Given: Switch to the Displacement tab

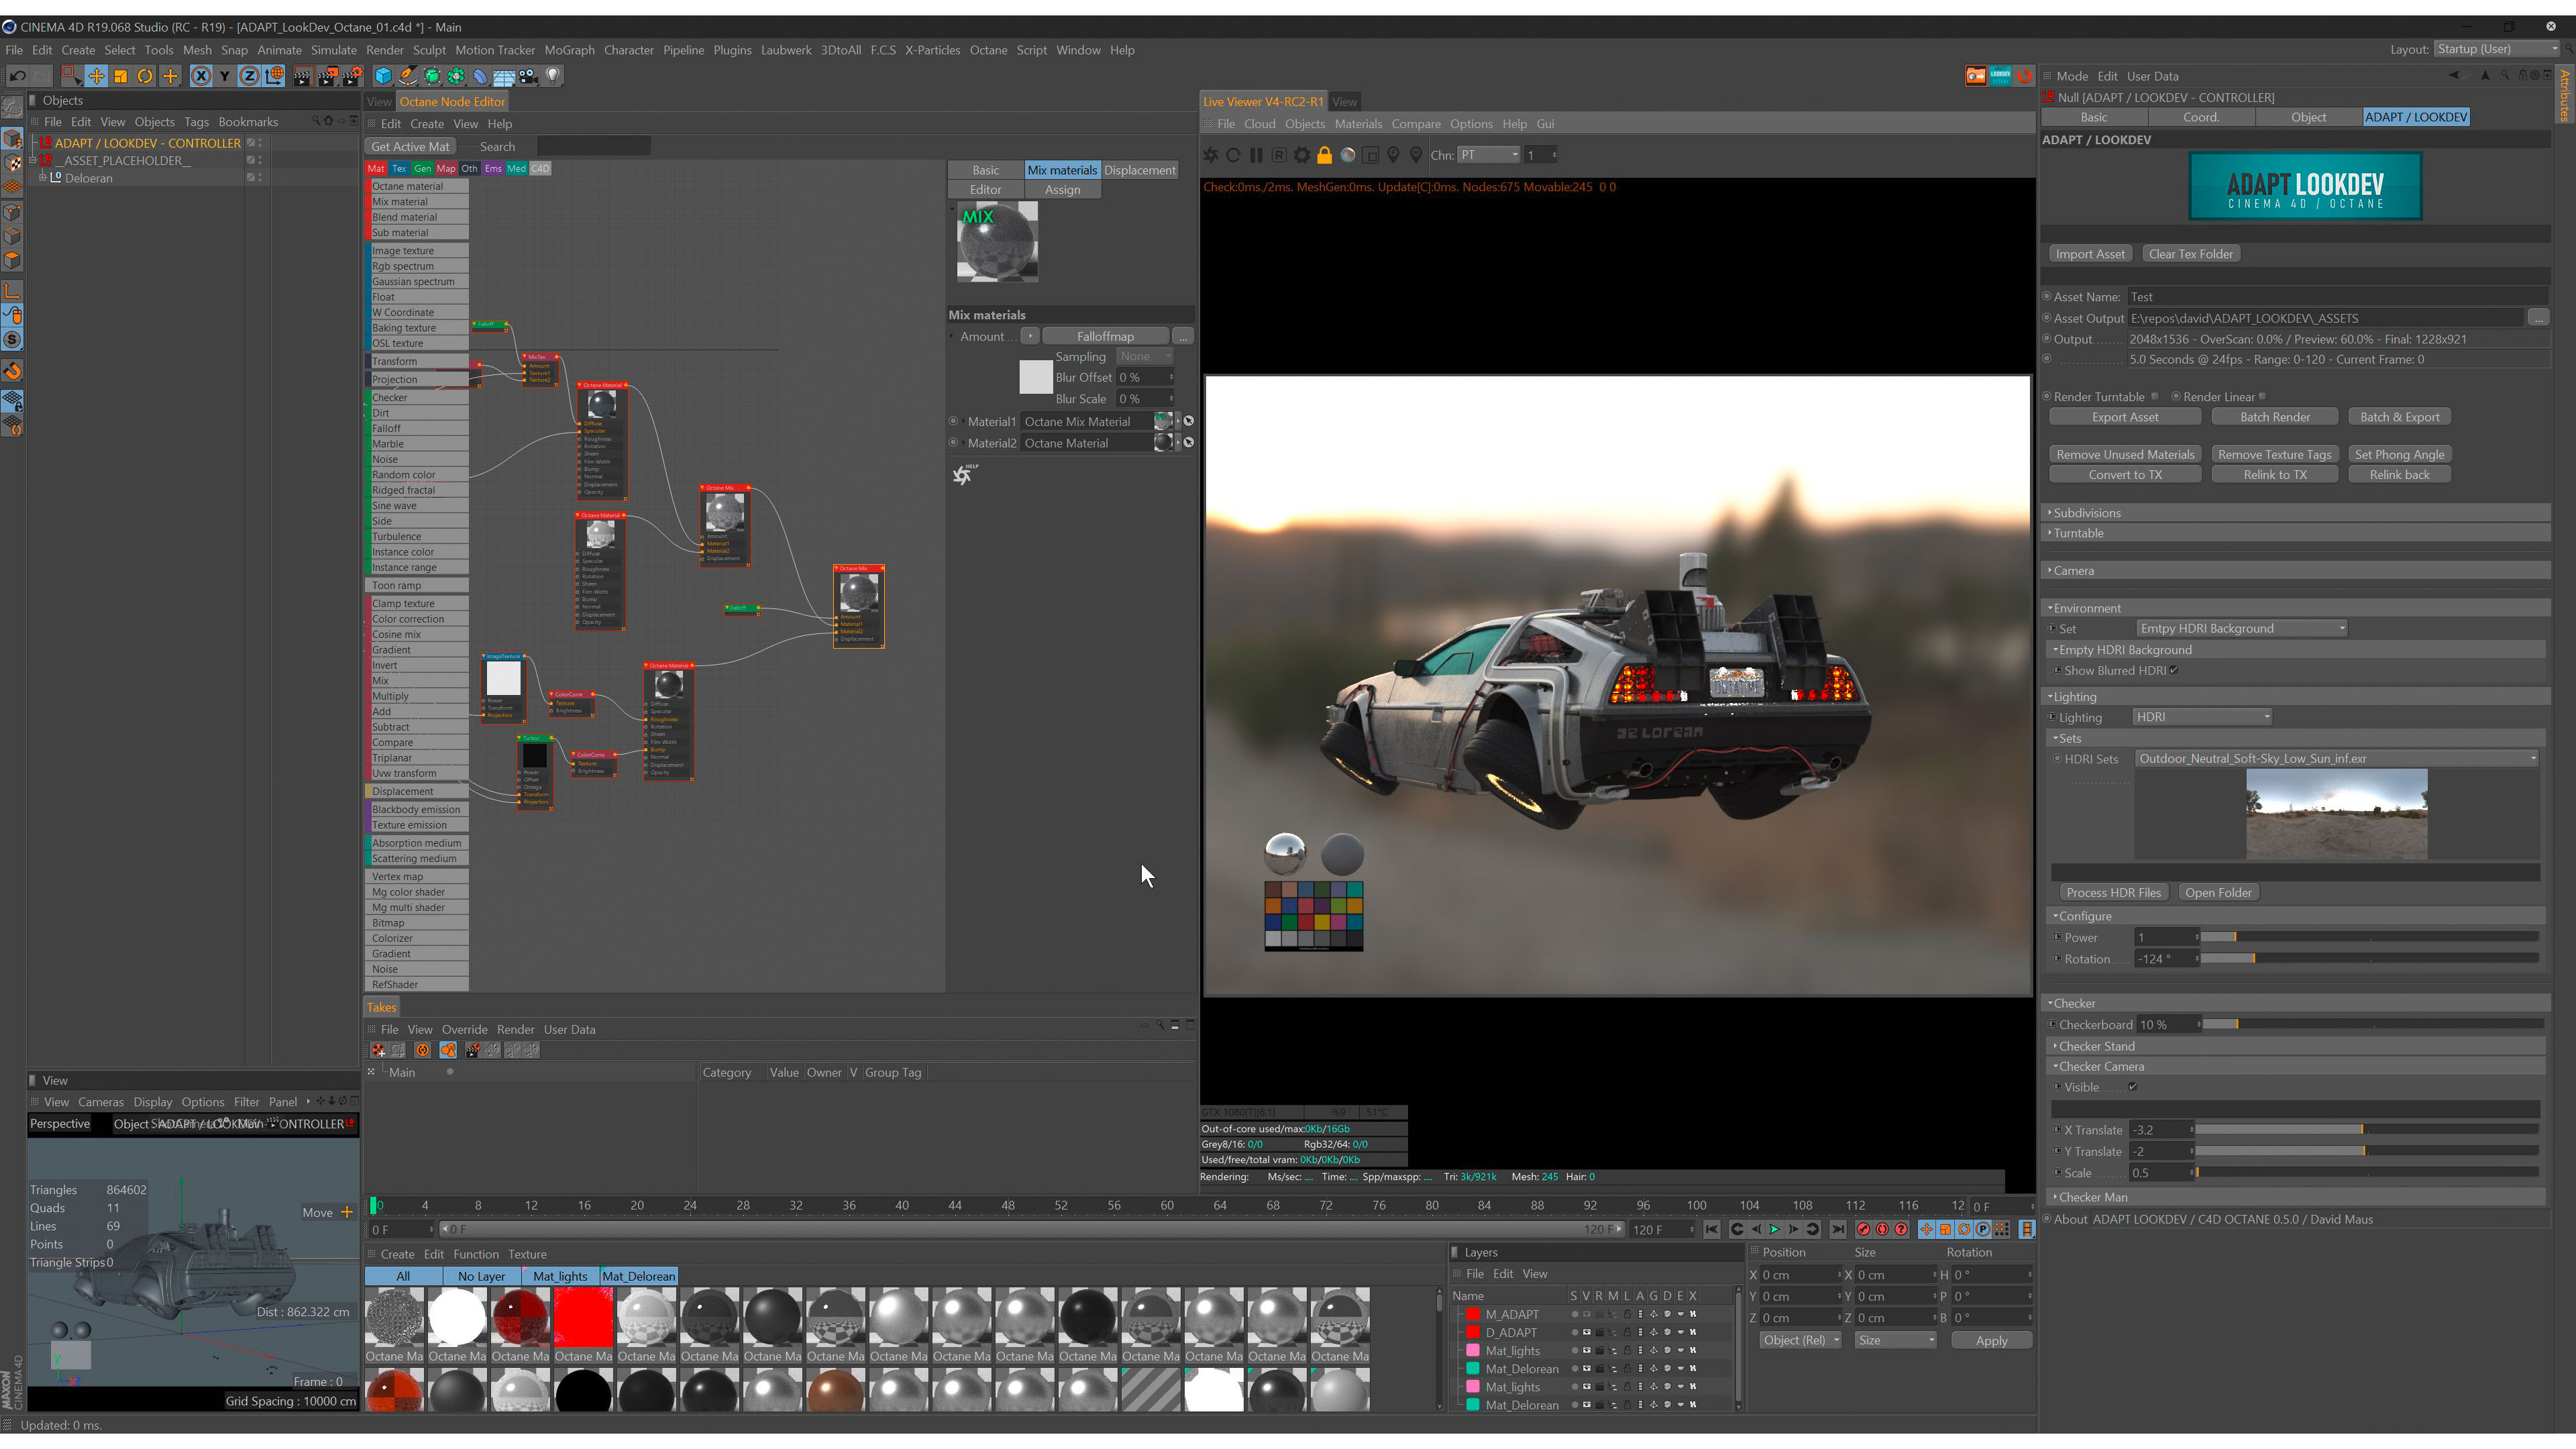Looking at the screenshot, I should pos(1139,170).
